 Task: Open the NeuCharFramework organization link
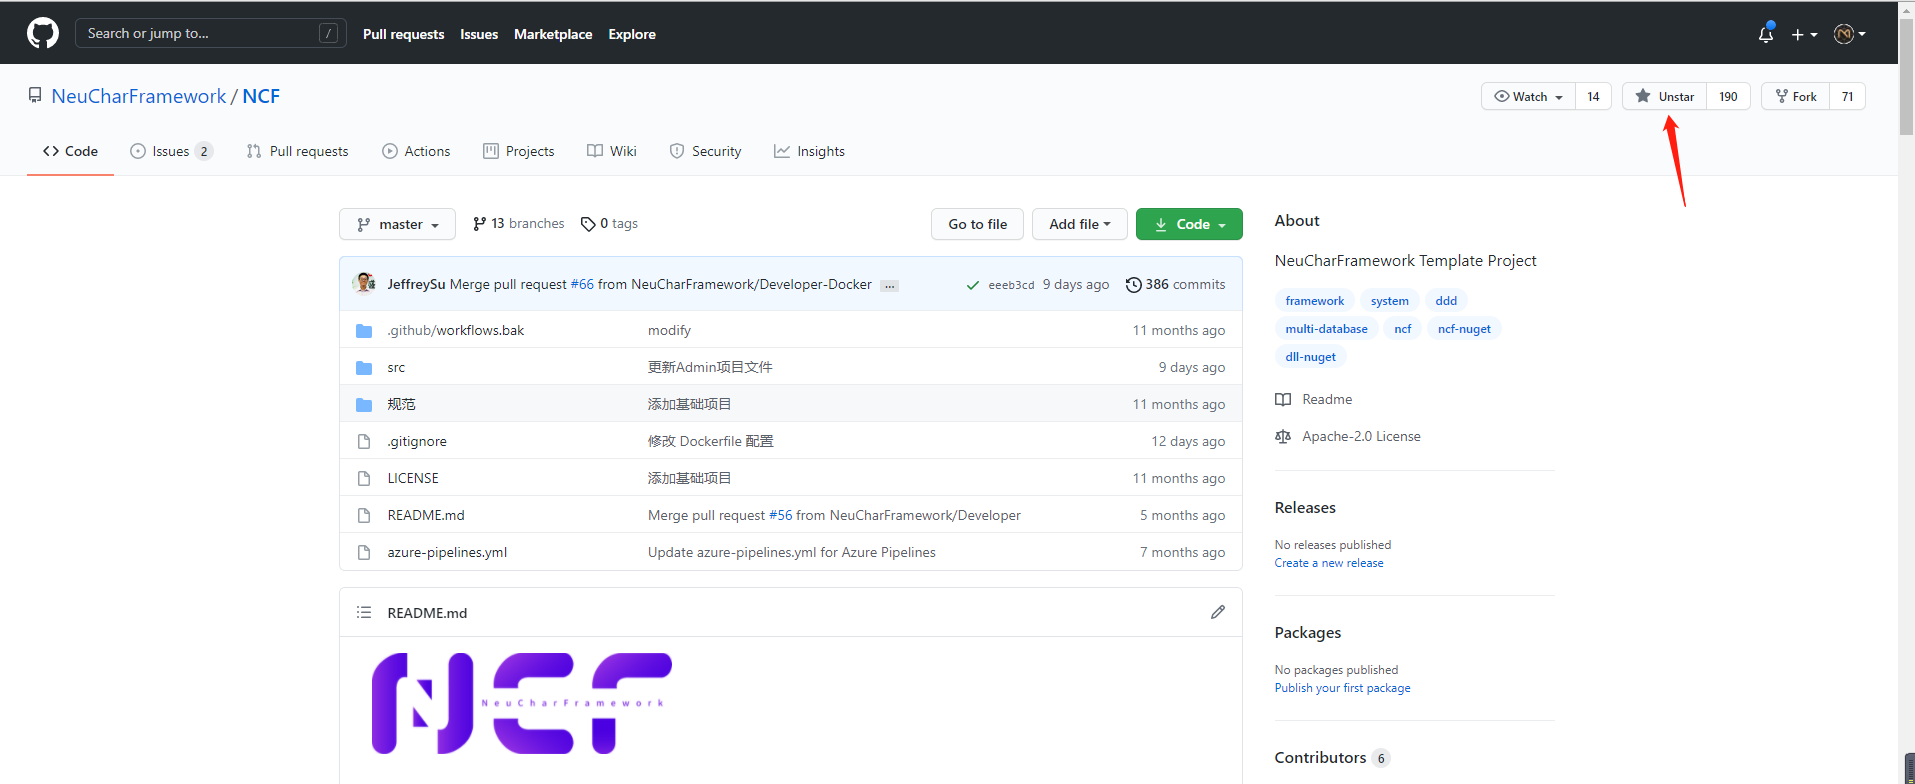(x=139, y=96)
